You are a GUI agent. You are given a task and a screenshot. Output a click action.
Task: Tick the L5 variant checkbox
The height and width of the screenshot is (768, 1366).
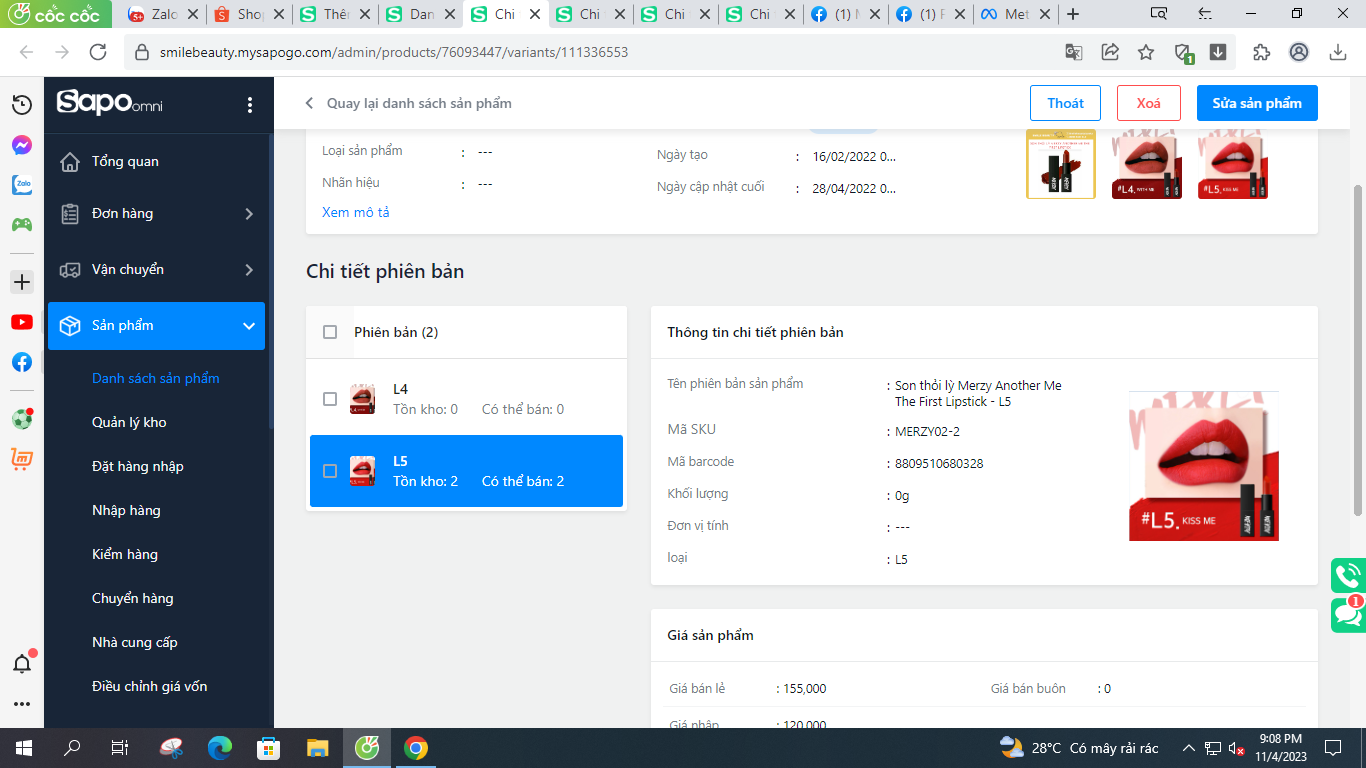(330, 471)
